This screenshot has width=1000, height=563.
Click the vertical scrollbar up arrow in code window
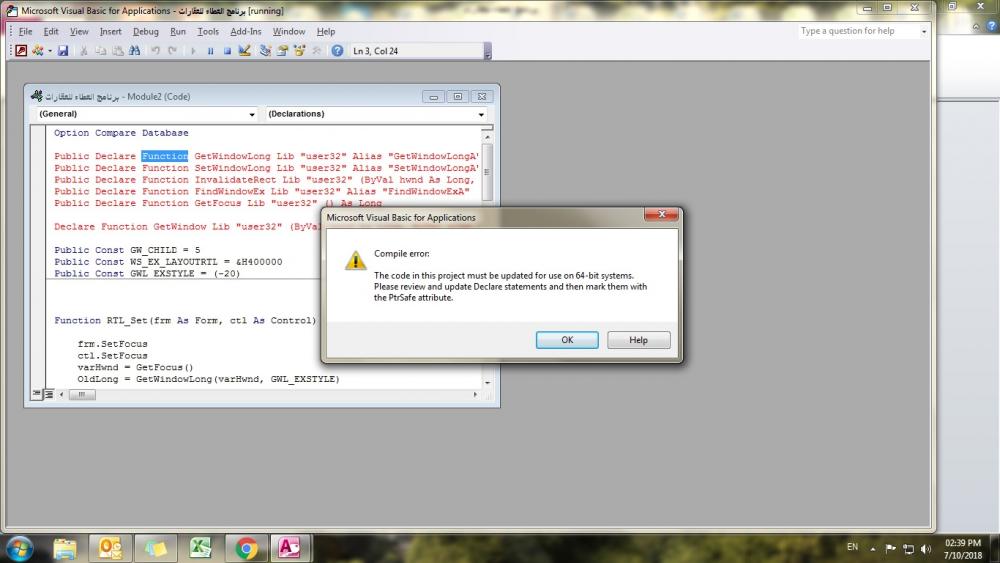coord(488,137)
